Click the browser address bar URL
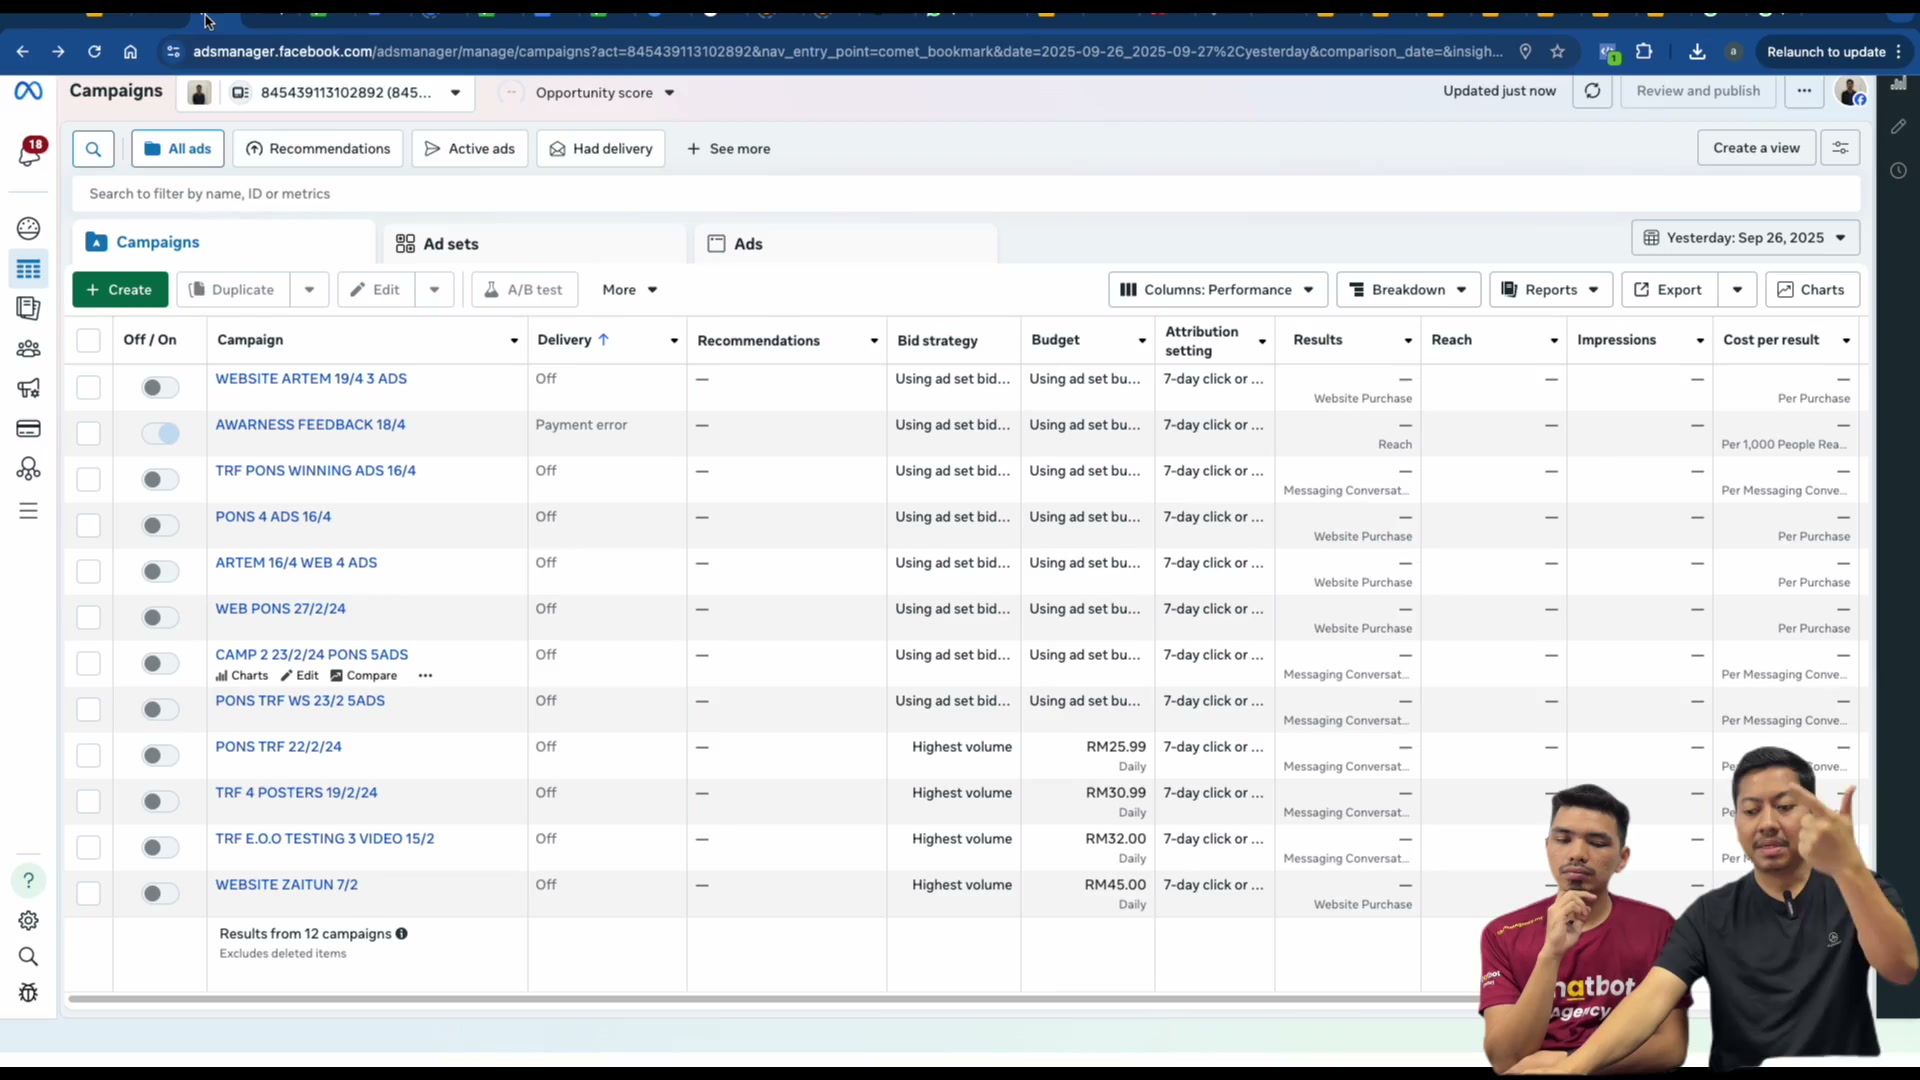The width and height of the screenshot is (1920, 1080). coord(848,52)
